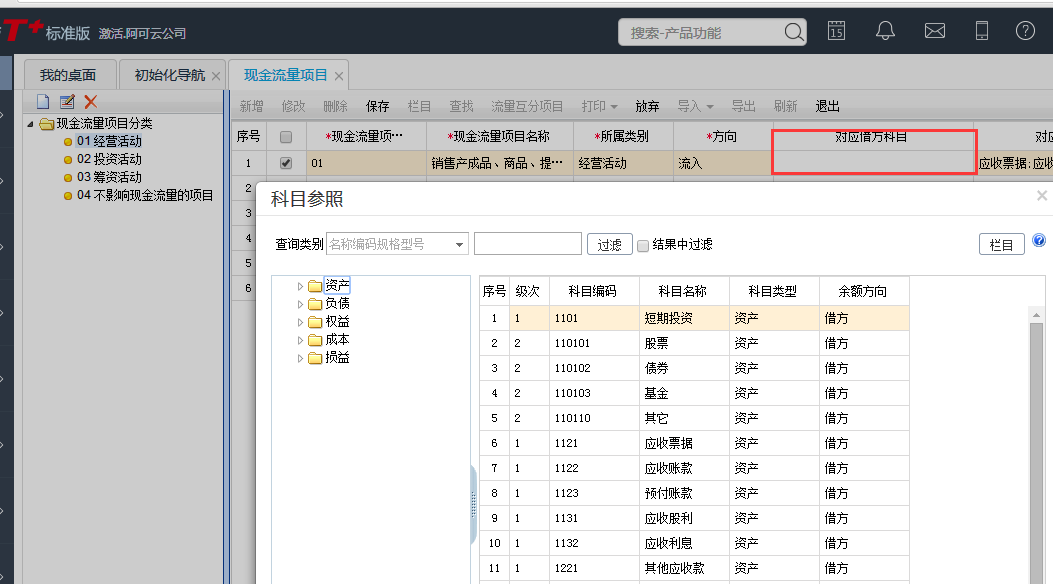Click the 过滤 button
The height and width of the screenshot is (584, 1053).
[610, 243]
